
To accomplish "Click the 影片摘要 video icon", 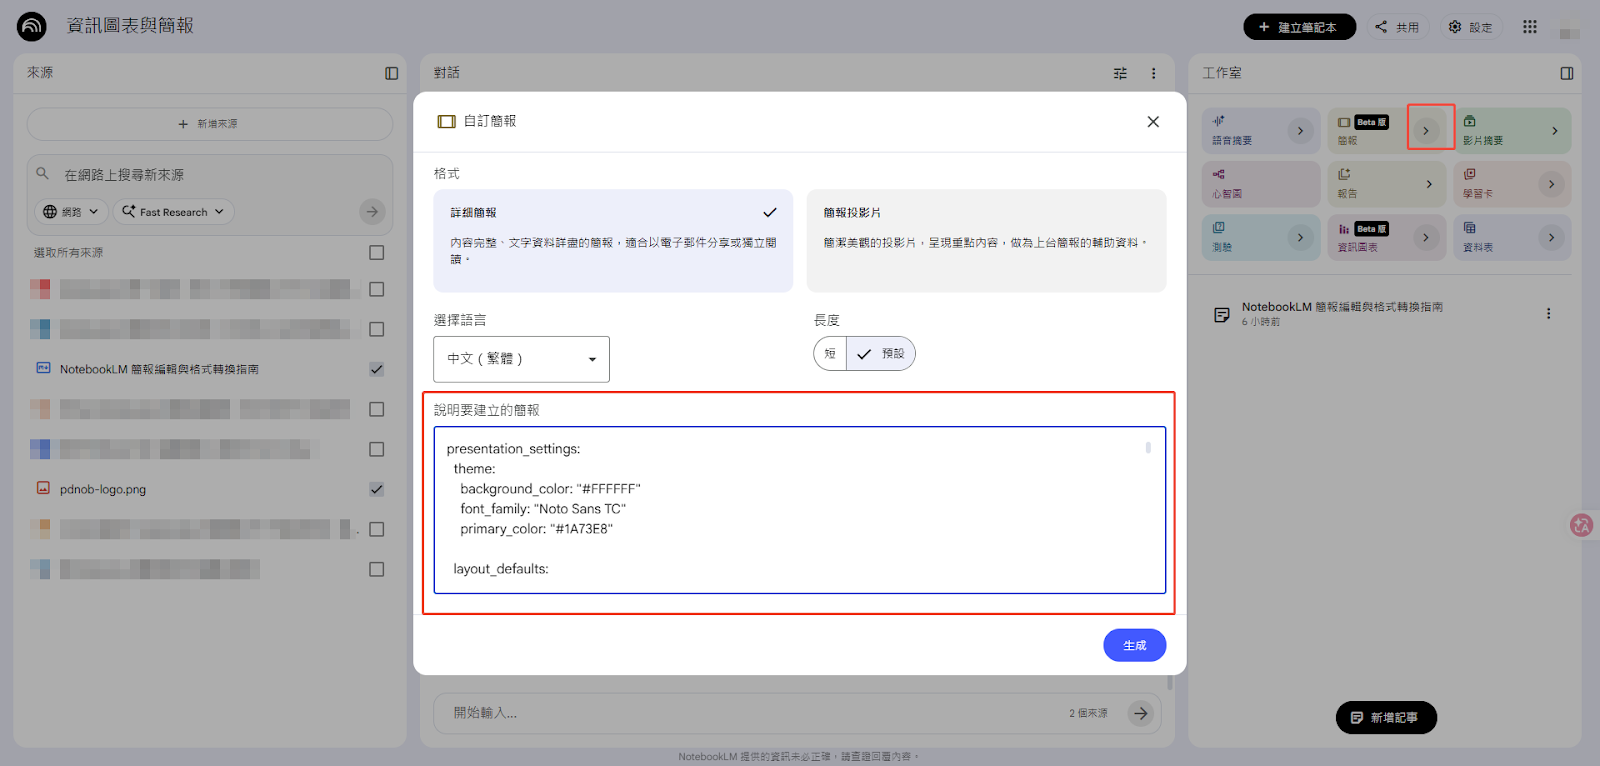I will coord(1469,121).
